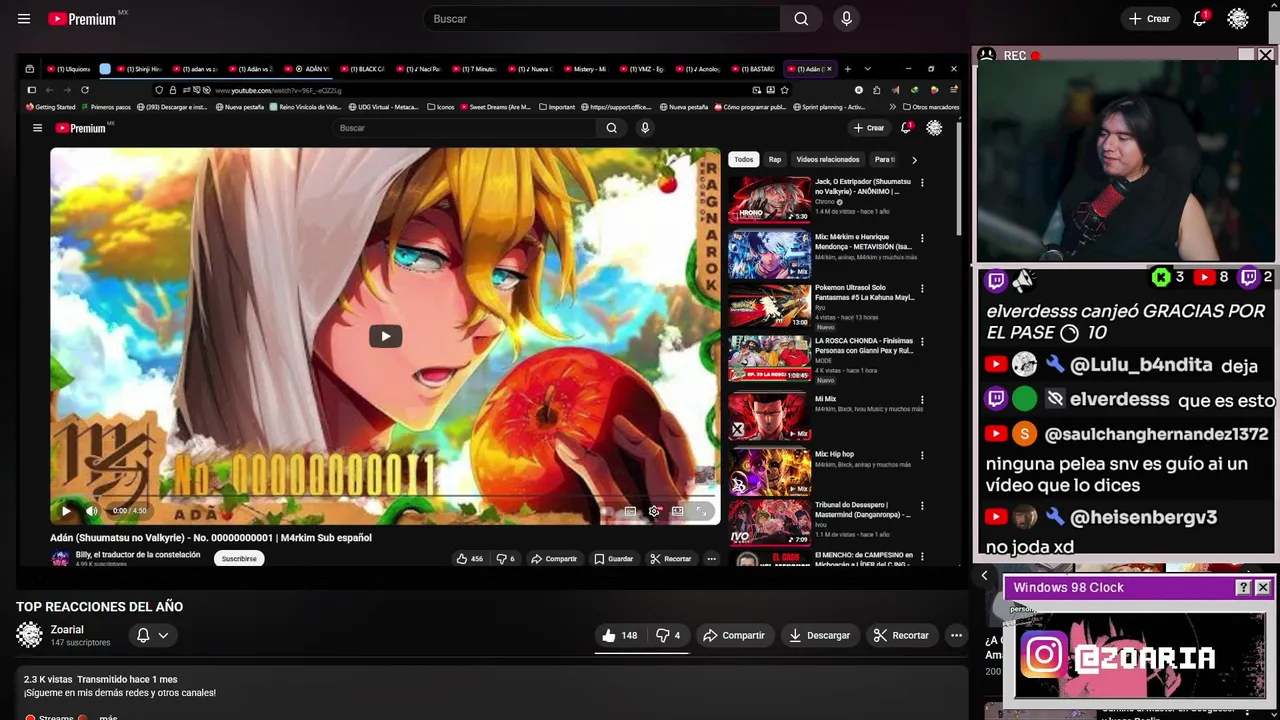Switch to the '(1) BASTARD' browser tab
Screen dimensions: 1280x720
coord(752,69)
